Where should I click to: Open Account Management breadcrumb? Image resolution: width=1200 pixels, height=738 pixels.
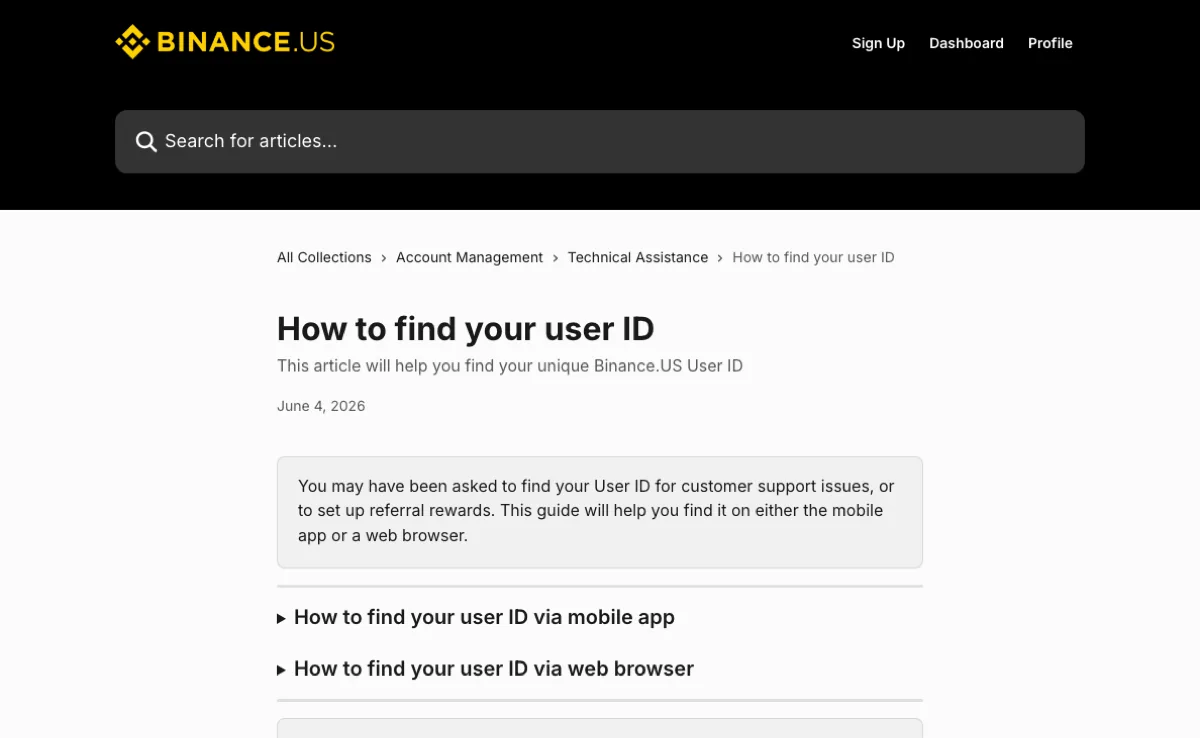(469, 257)
